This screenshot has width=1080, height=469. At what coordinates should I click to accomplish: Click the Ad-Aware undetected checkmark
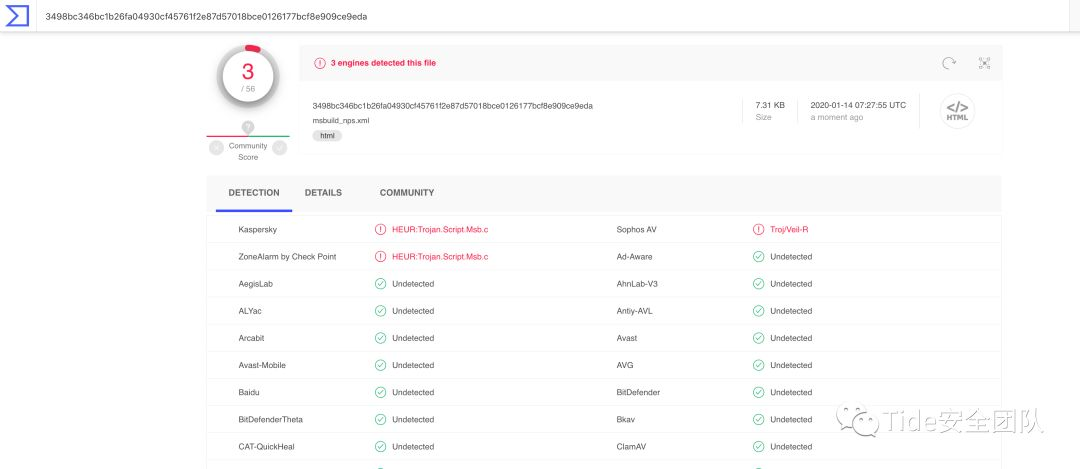(758, 257)
